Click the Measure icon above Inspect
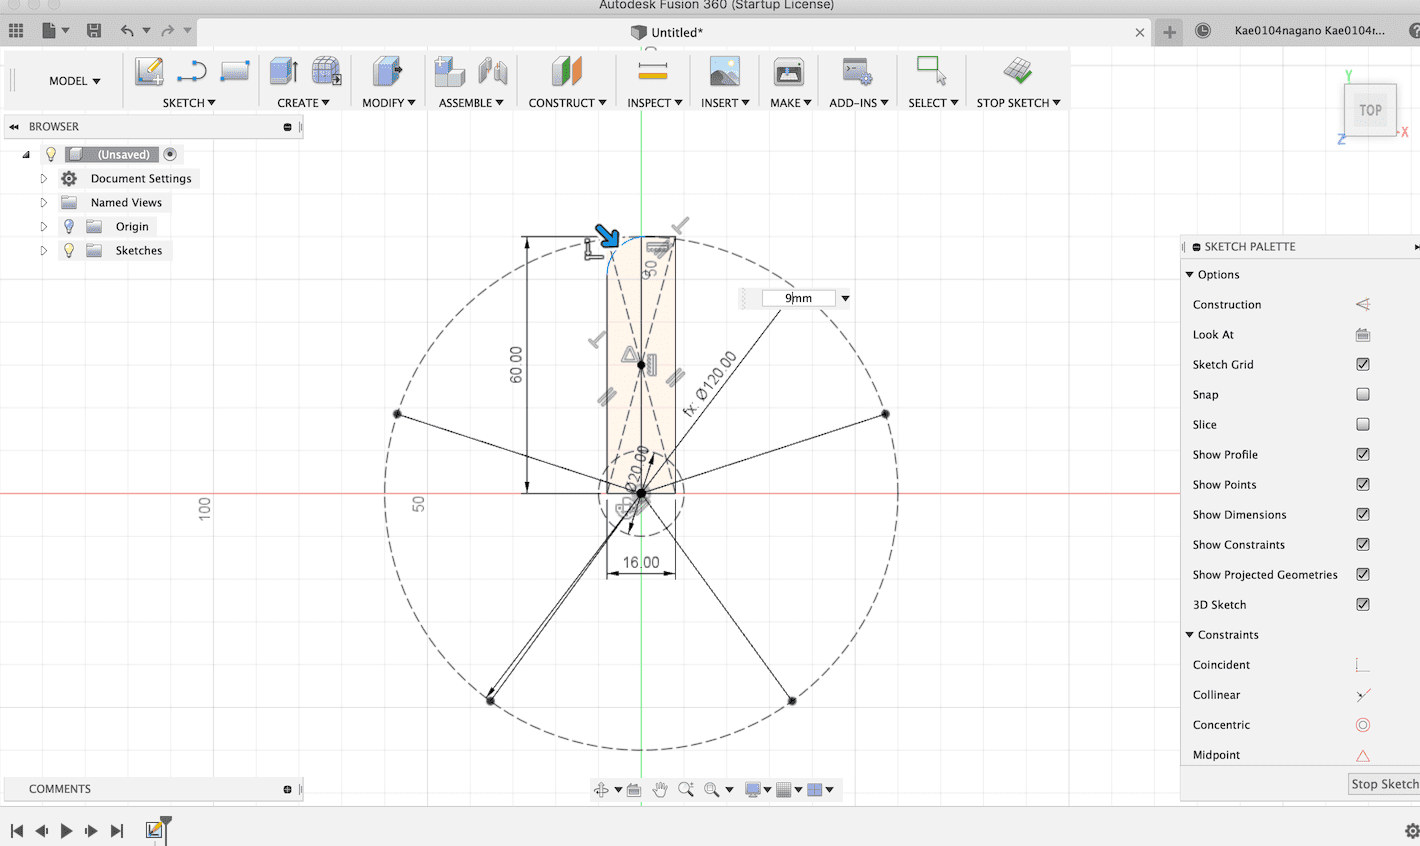1420x846 pixels. click(652, 72)
